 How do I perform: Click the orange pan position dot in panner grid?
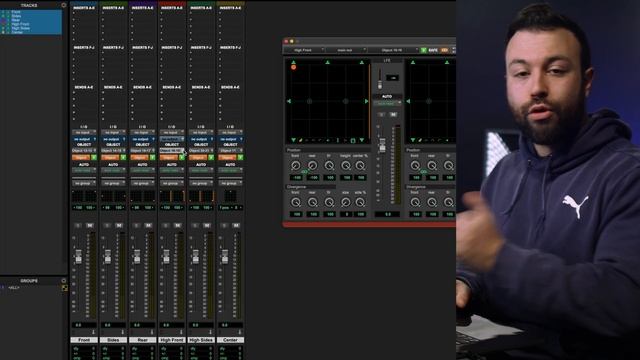pos(293,67)
